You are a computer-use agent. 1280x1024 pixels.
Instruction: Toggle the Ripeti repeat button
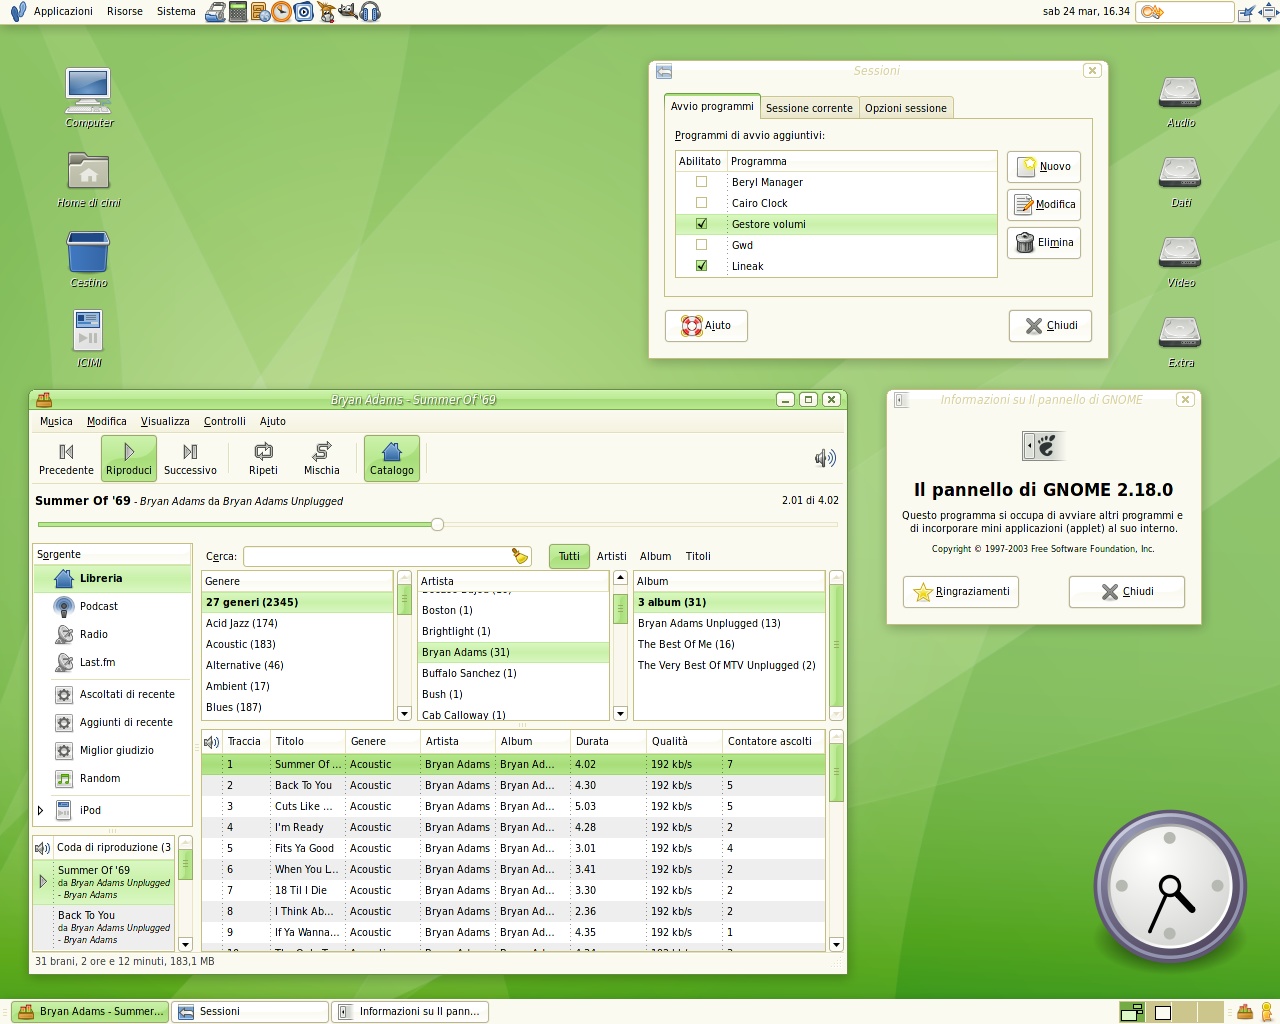click(263, 459)
